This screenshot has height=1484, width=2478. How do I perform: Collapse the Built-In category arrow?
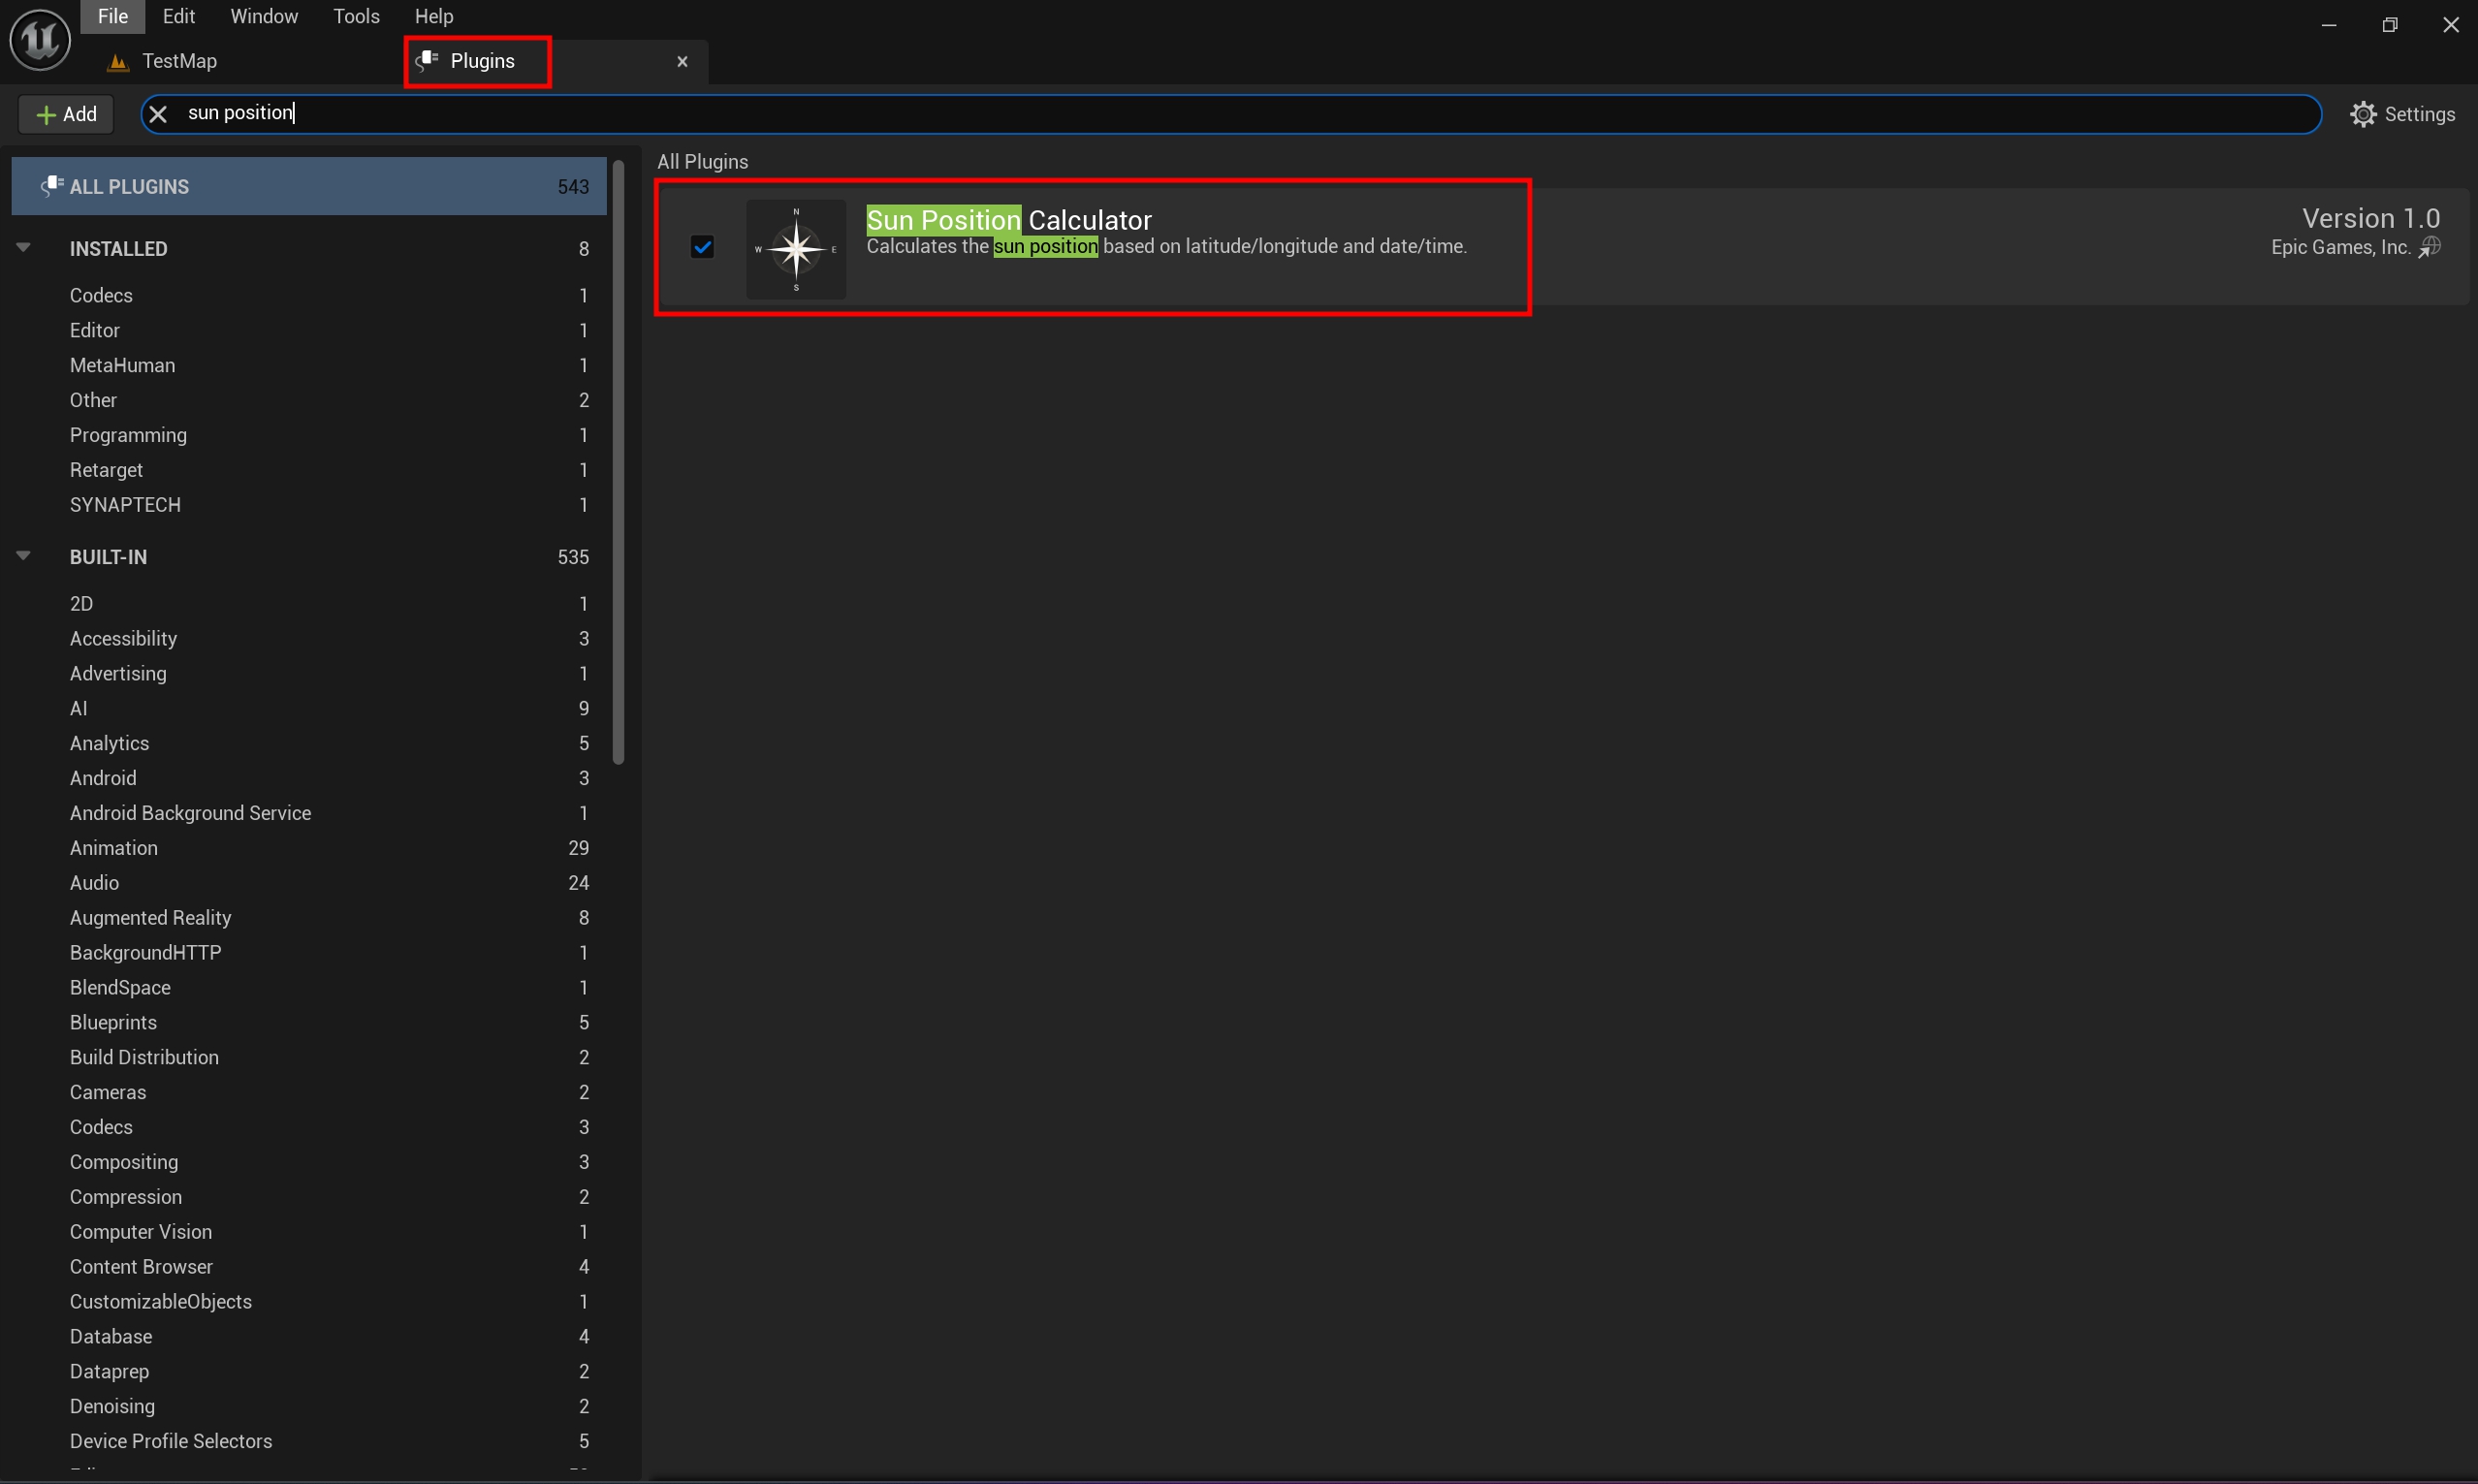[24, 555]
